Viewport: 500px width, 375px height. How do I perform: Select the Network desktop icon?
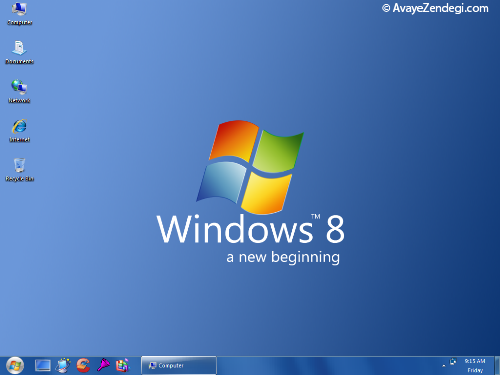(x=19, y=91)
